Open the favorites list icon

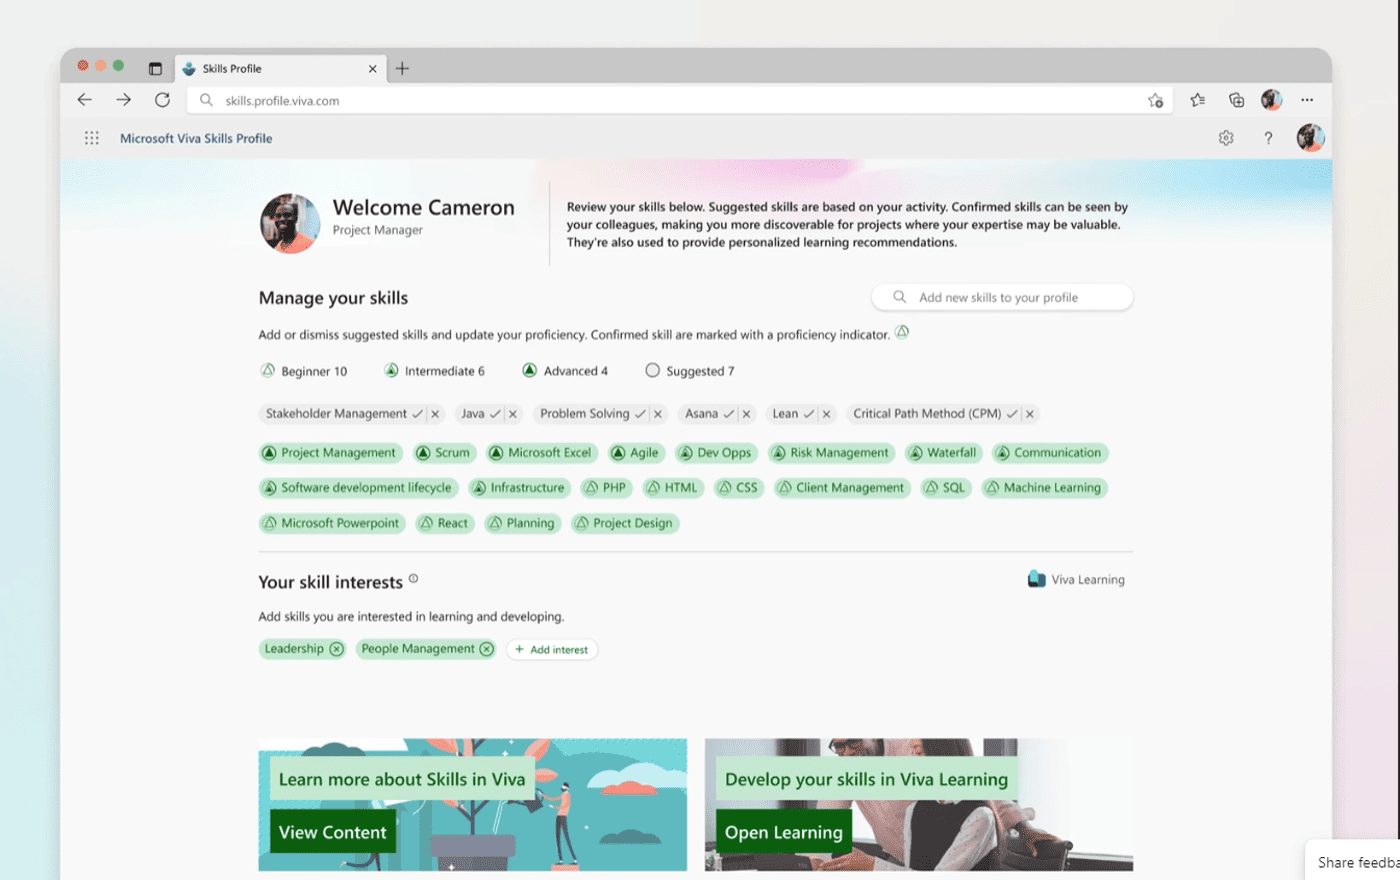point(1197,100)
